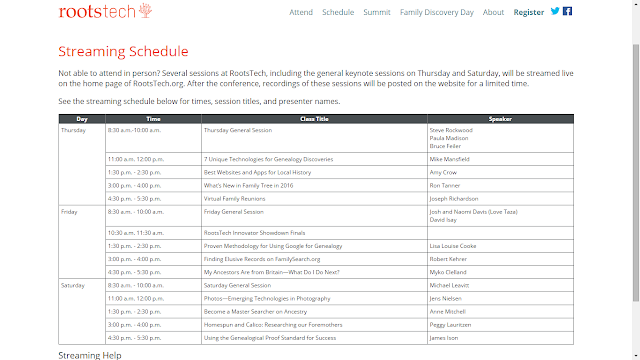Click speaker name Robert Kehrer
The image size is (640, 360).
pos(448,259)
